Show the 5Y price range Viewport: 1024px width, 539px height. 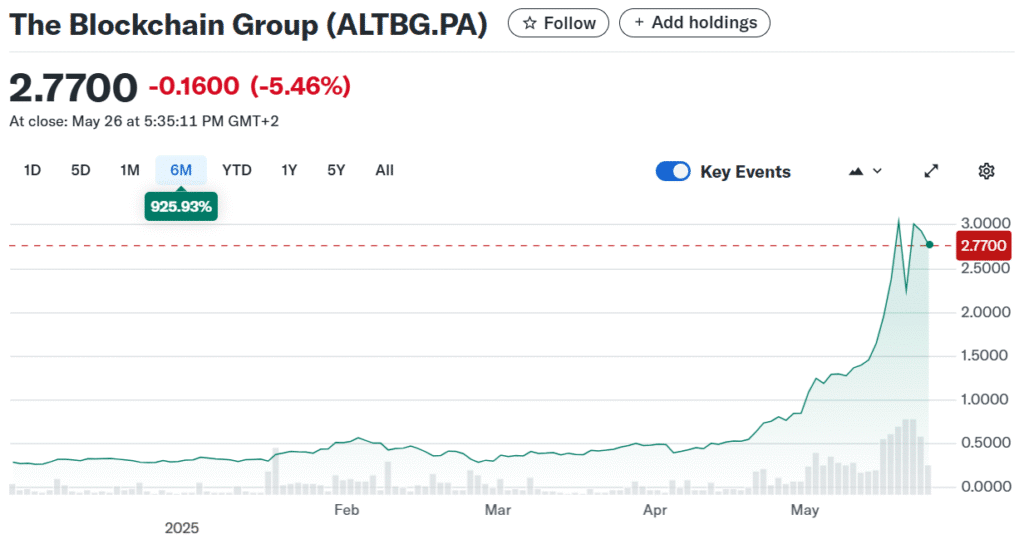click(336, 170)
